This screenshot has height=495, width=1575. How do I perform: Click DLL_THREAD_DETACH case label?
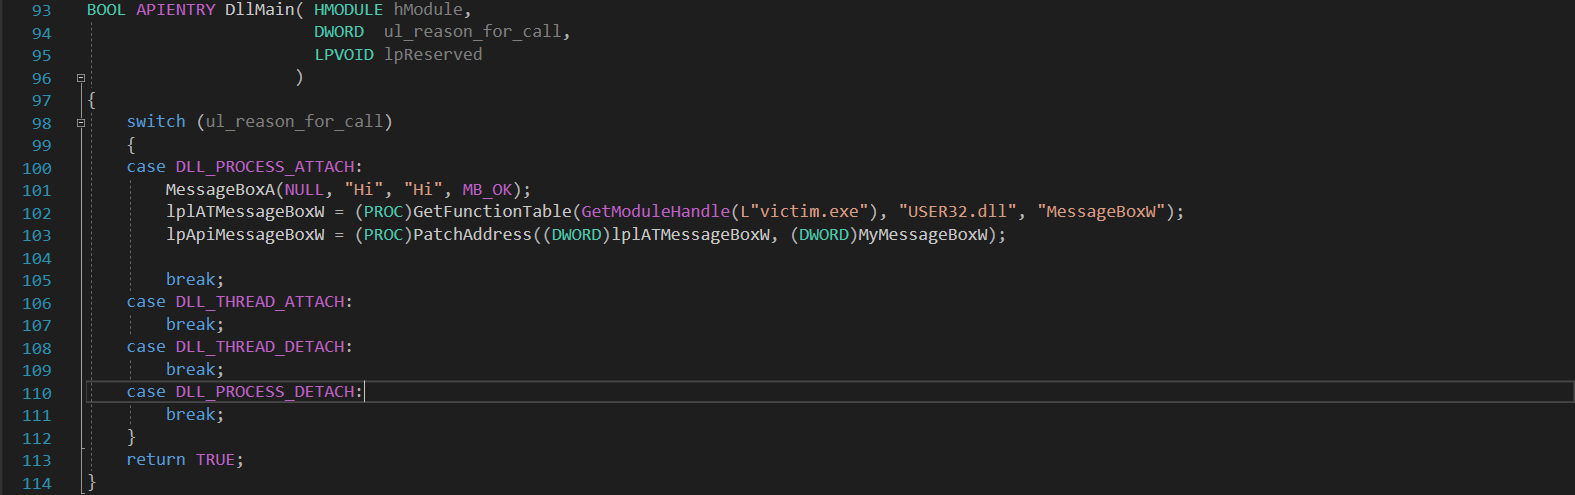260,347
